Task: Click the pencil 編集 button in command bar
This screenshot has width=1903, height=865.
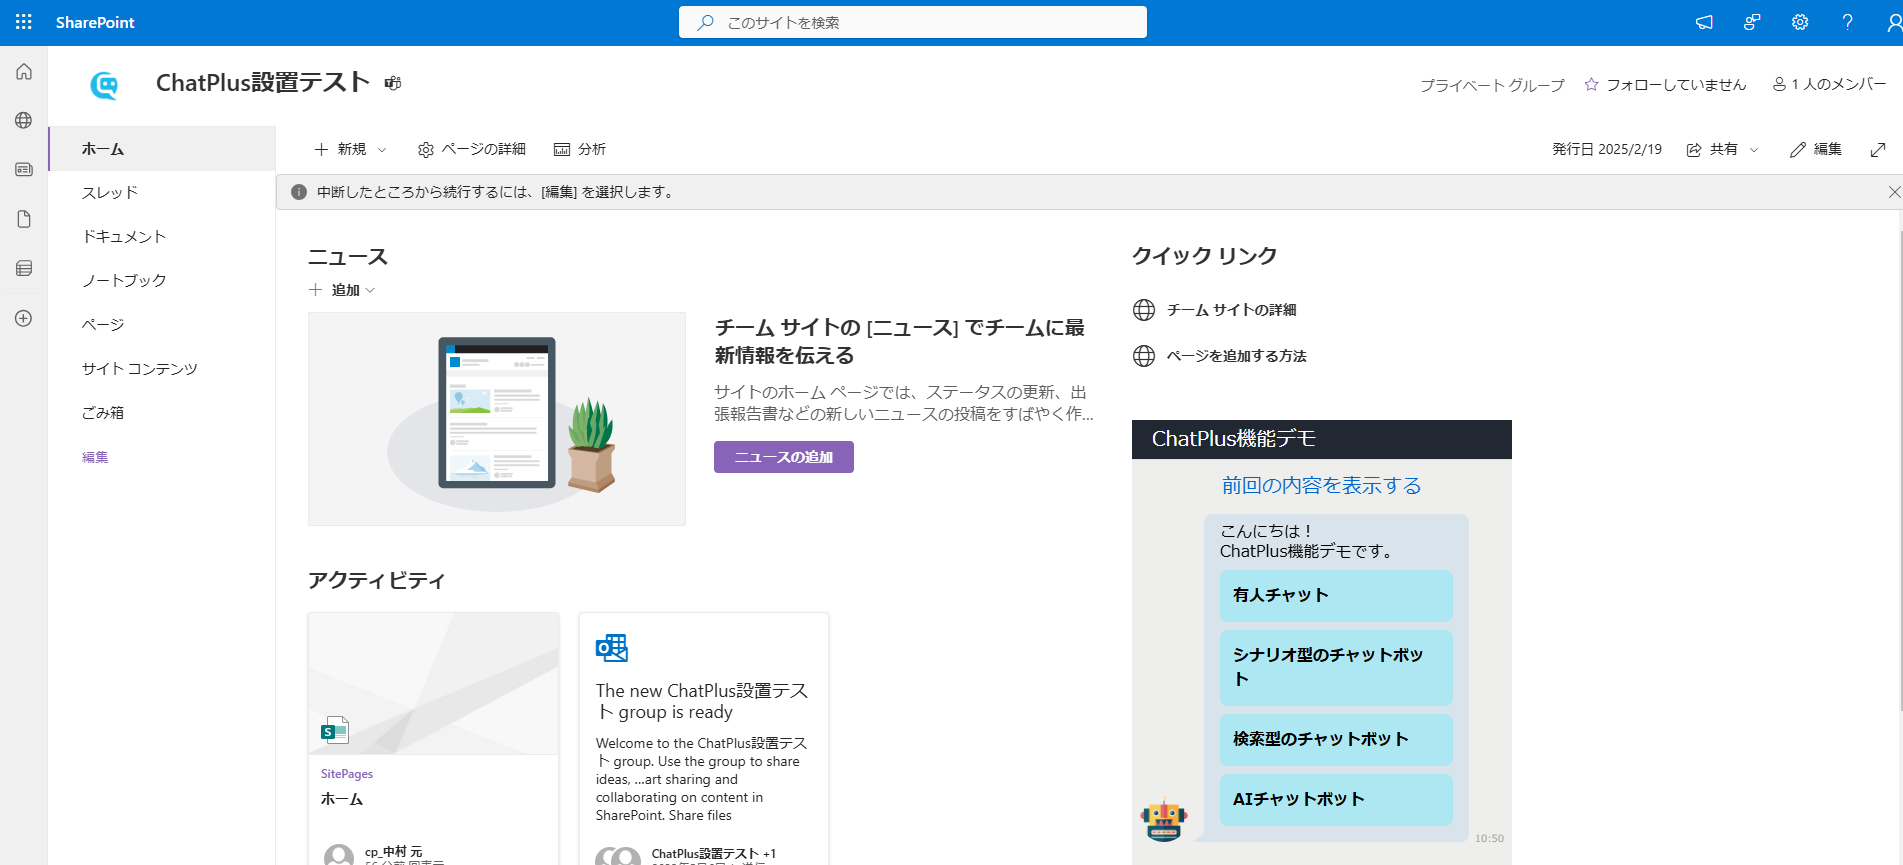Action: (x=1816, y=149)
